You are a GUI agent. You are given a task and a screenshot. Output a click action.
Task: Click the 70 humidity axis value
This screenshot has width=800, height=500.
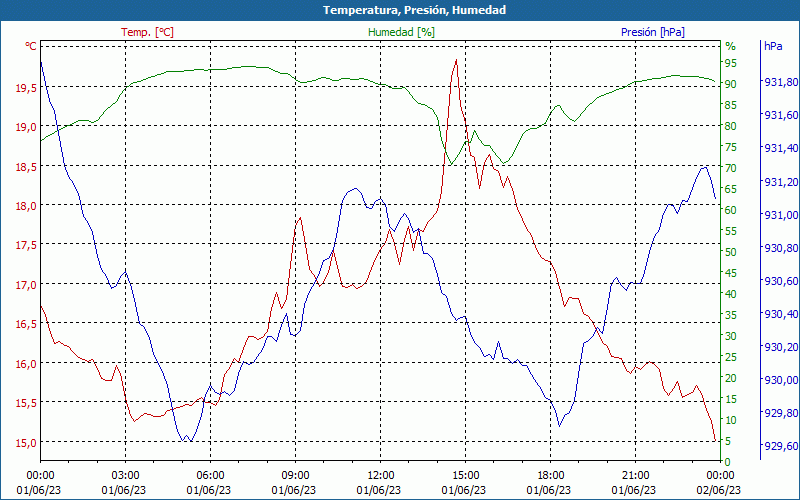[x=731, y=168]
